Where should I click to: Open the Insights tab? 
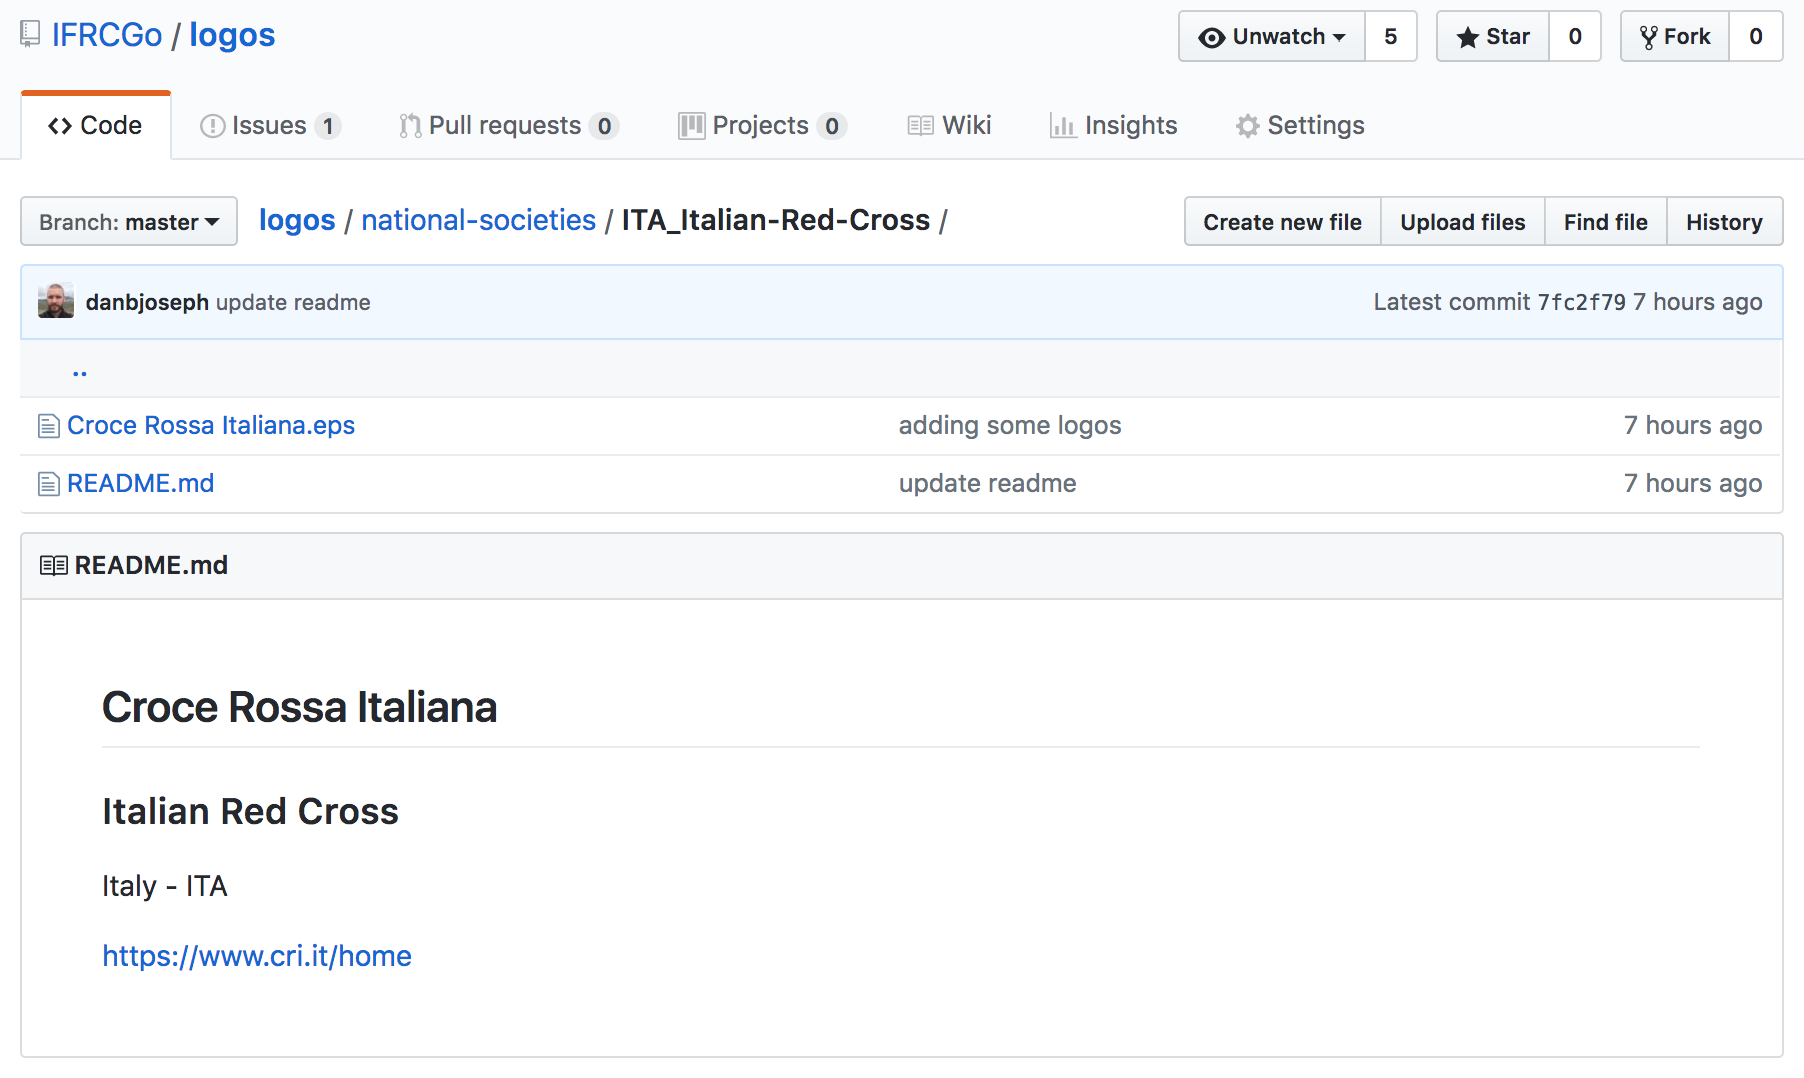tap(1113, 125)
